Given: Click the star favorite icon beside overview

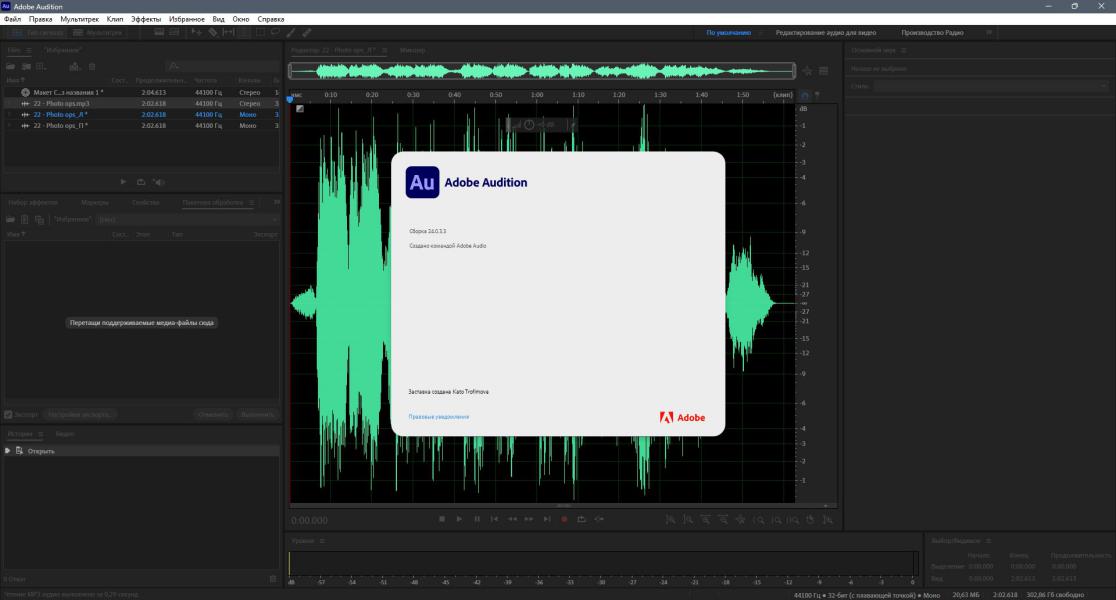Looking at the screenshot, I should [x=808, y=71].
